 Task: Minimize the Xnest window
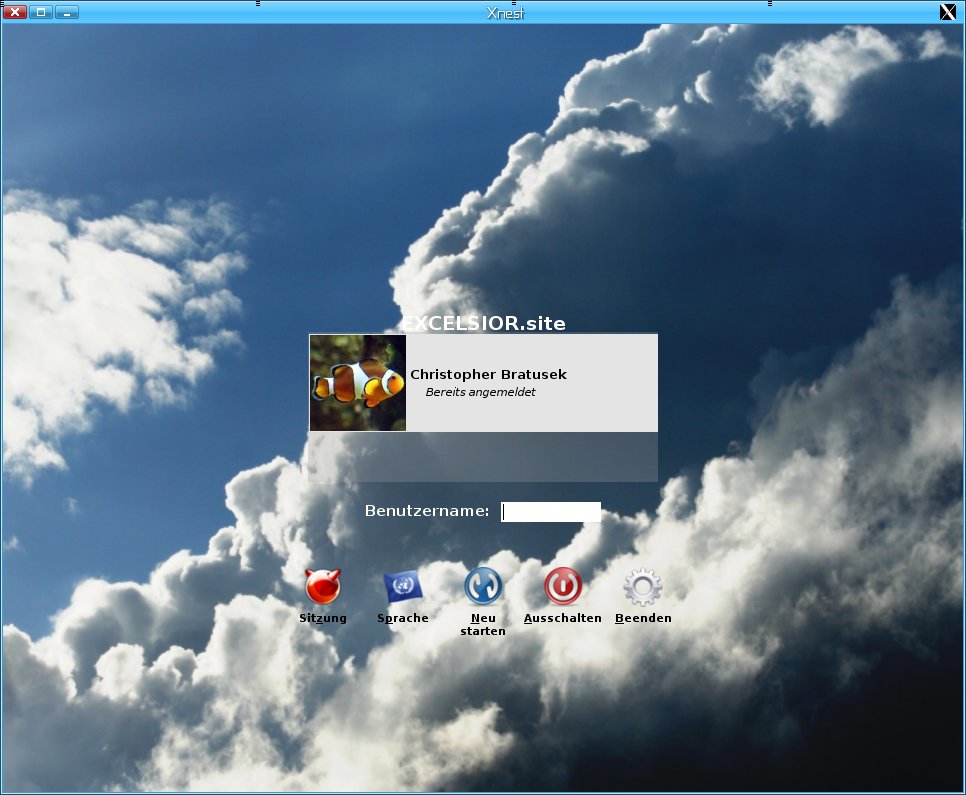pos(67,12)
